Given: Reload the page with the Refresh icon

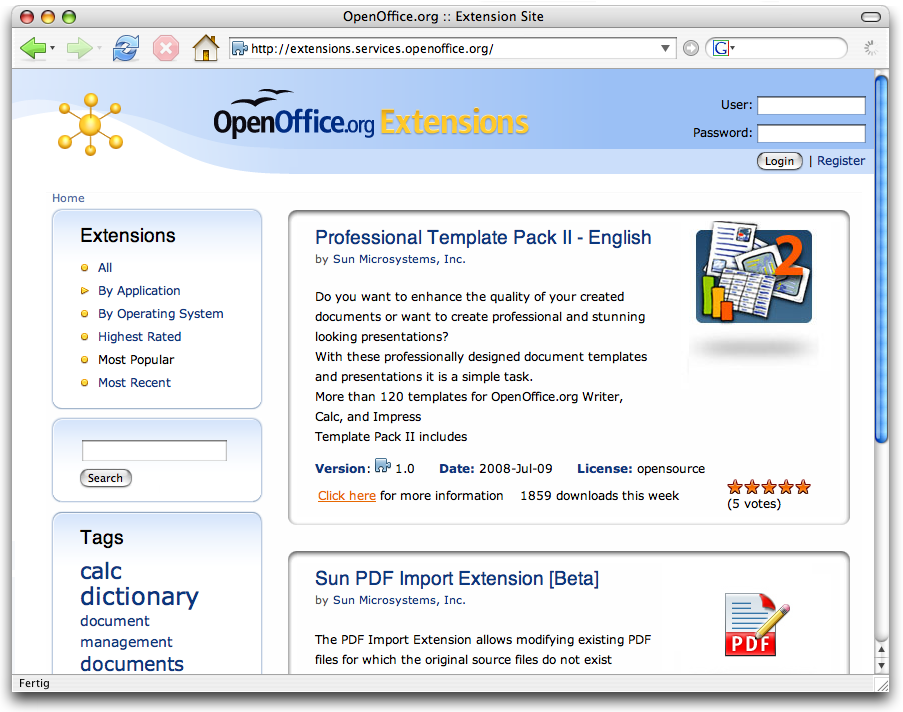Looking at the screenshot, I should [x=126, y=48].
